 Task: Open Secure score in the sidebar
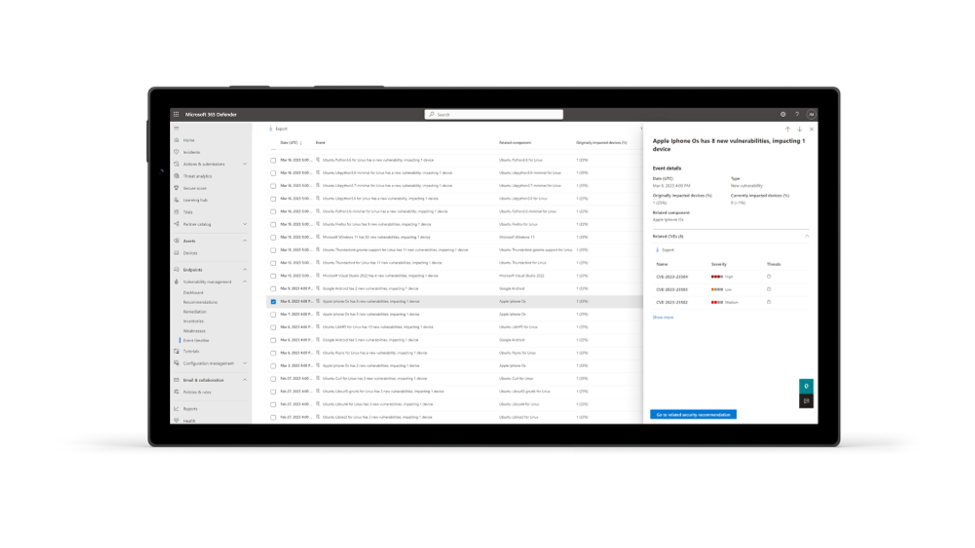195,188
